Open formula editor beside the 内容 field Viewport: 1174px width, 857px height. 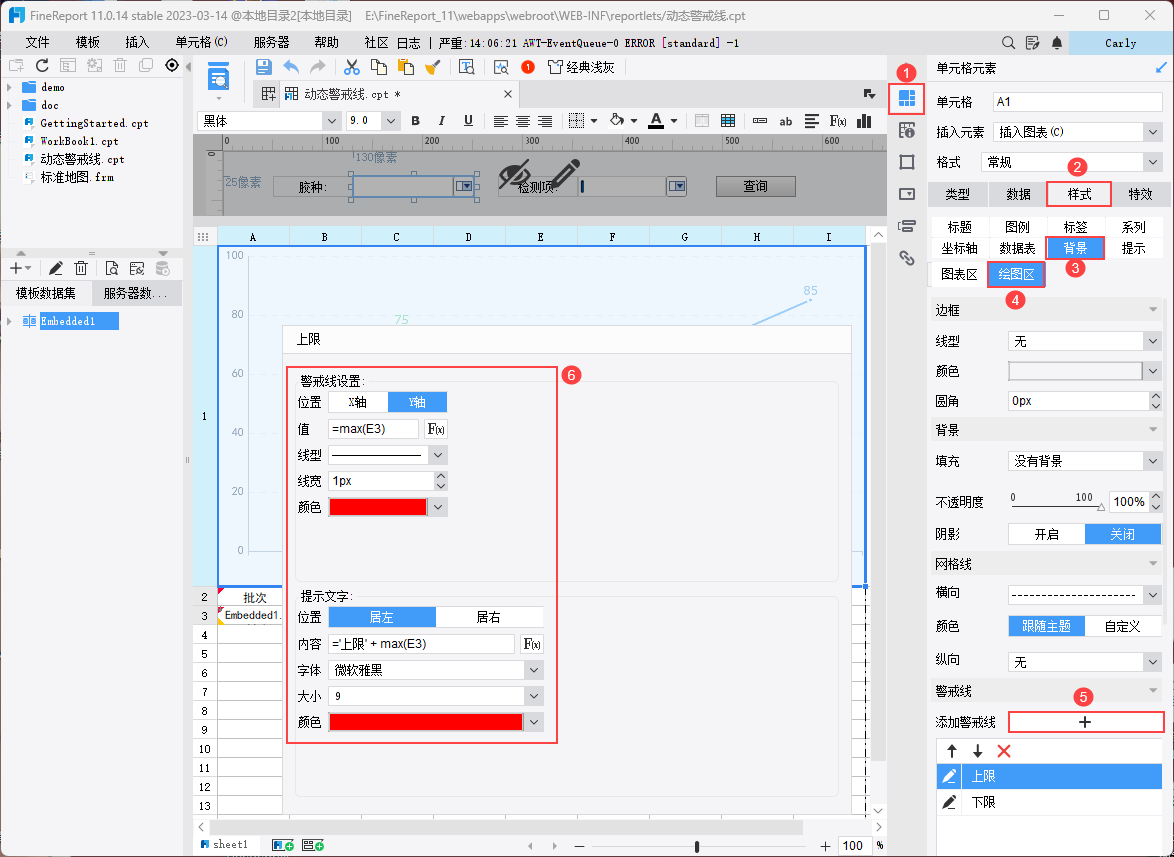(532, 644)
